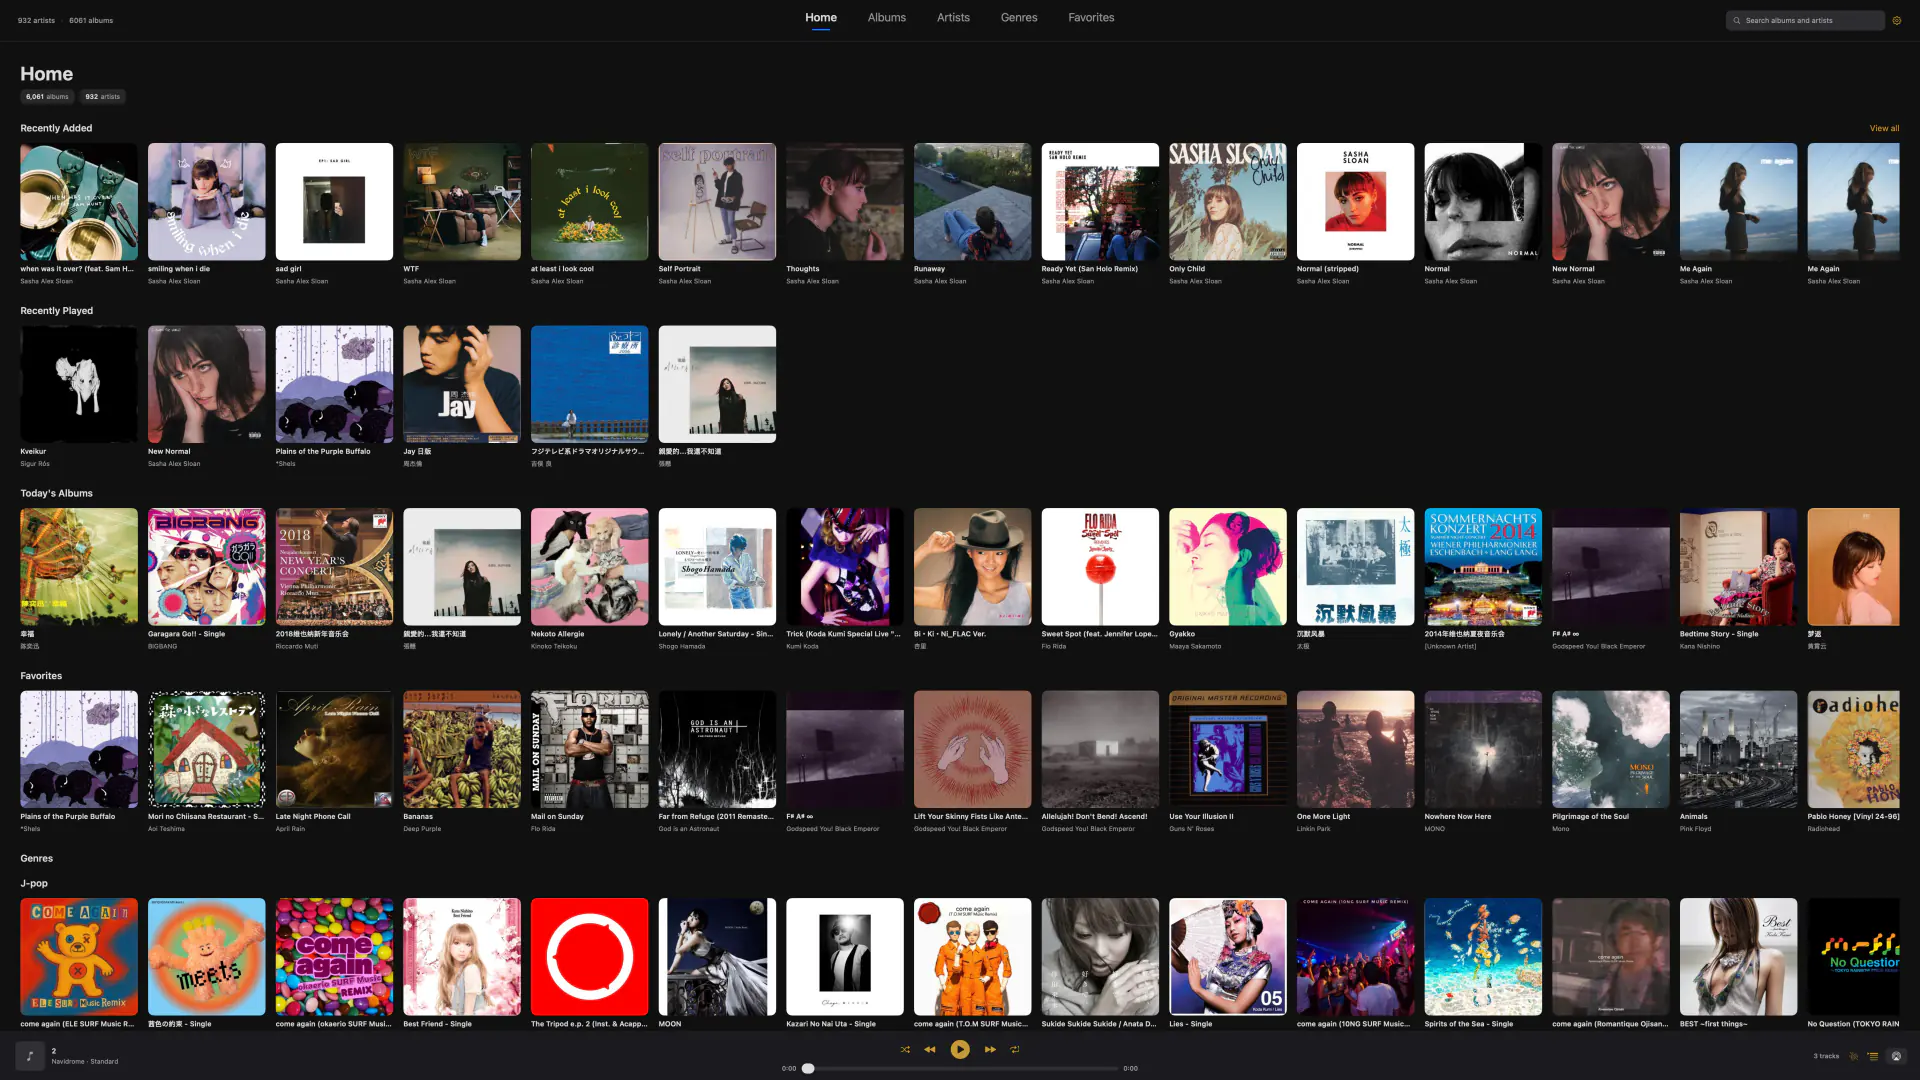Click the 6,061 albums badge under Home

tap(47, 97)
